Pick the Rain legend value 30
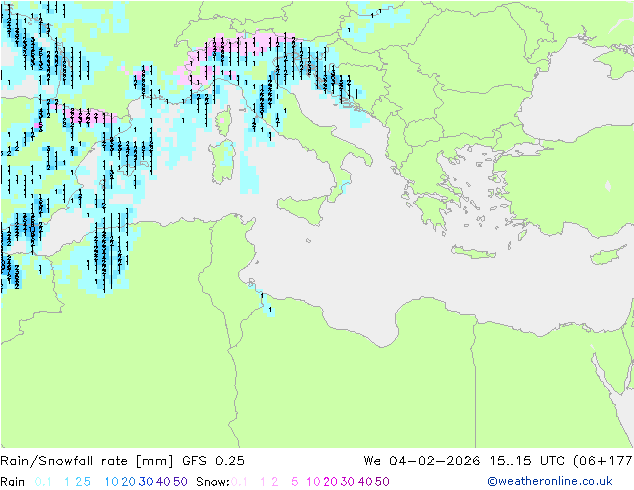The image size is (634, 490). [x=146, y=482]
